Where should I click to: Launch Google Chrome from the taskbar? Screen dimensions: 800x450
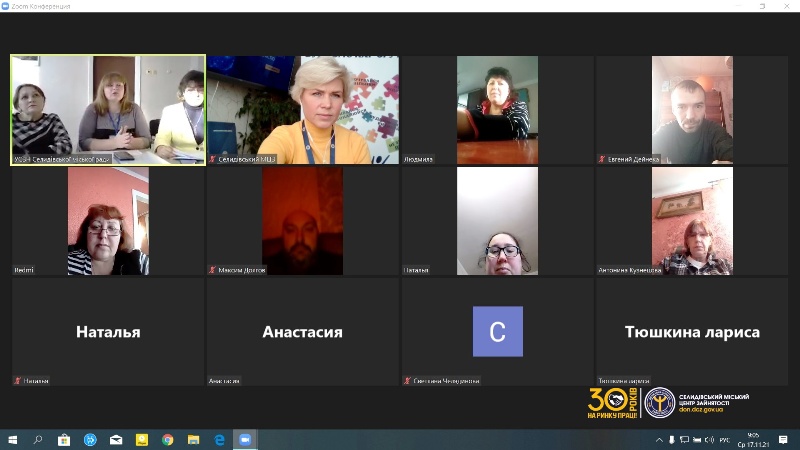point(168,440)
